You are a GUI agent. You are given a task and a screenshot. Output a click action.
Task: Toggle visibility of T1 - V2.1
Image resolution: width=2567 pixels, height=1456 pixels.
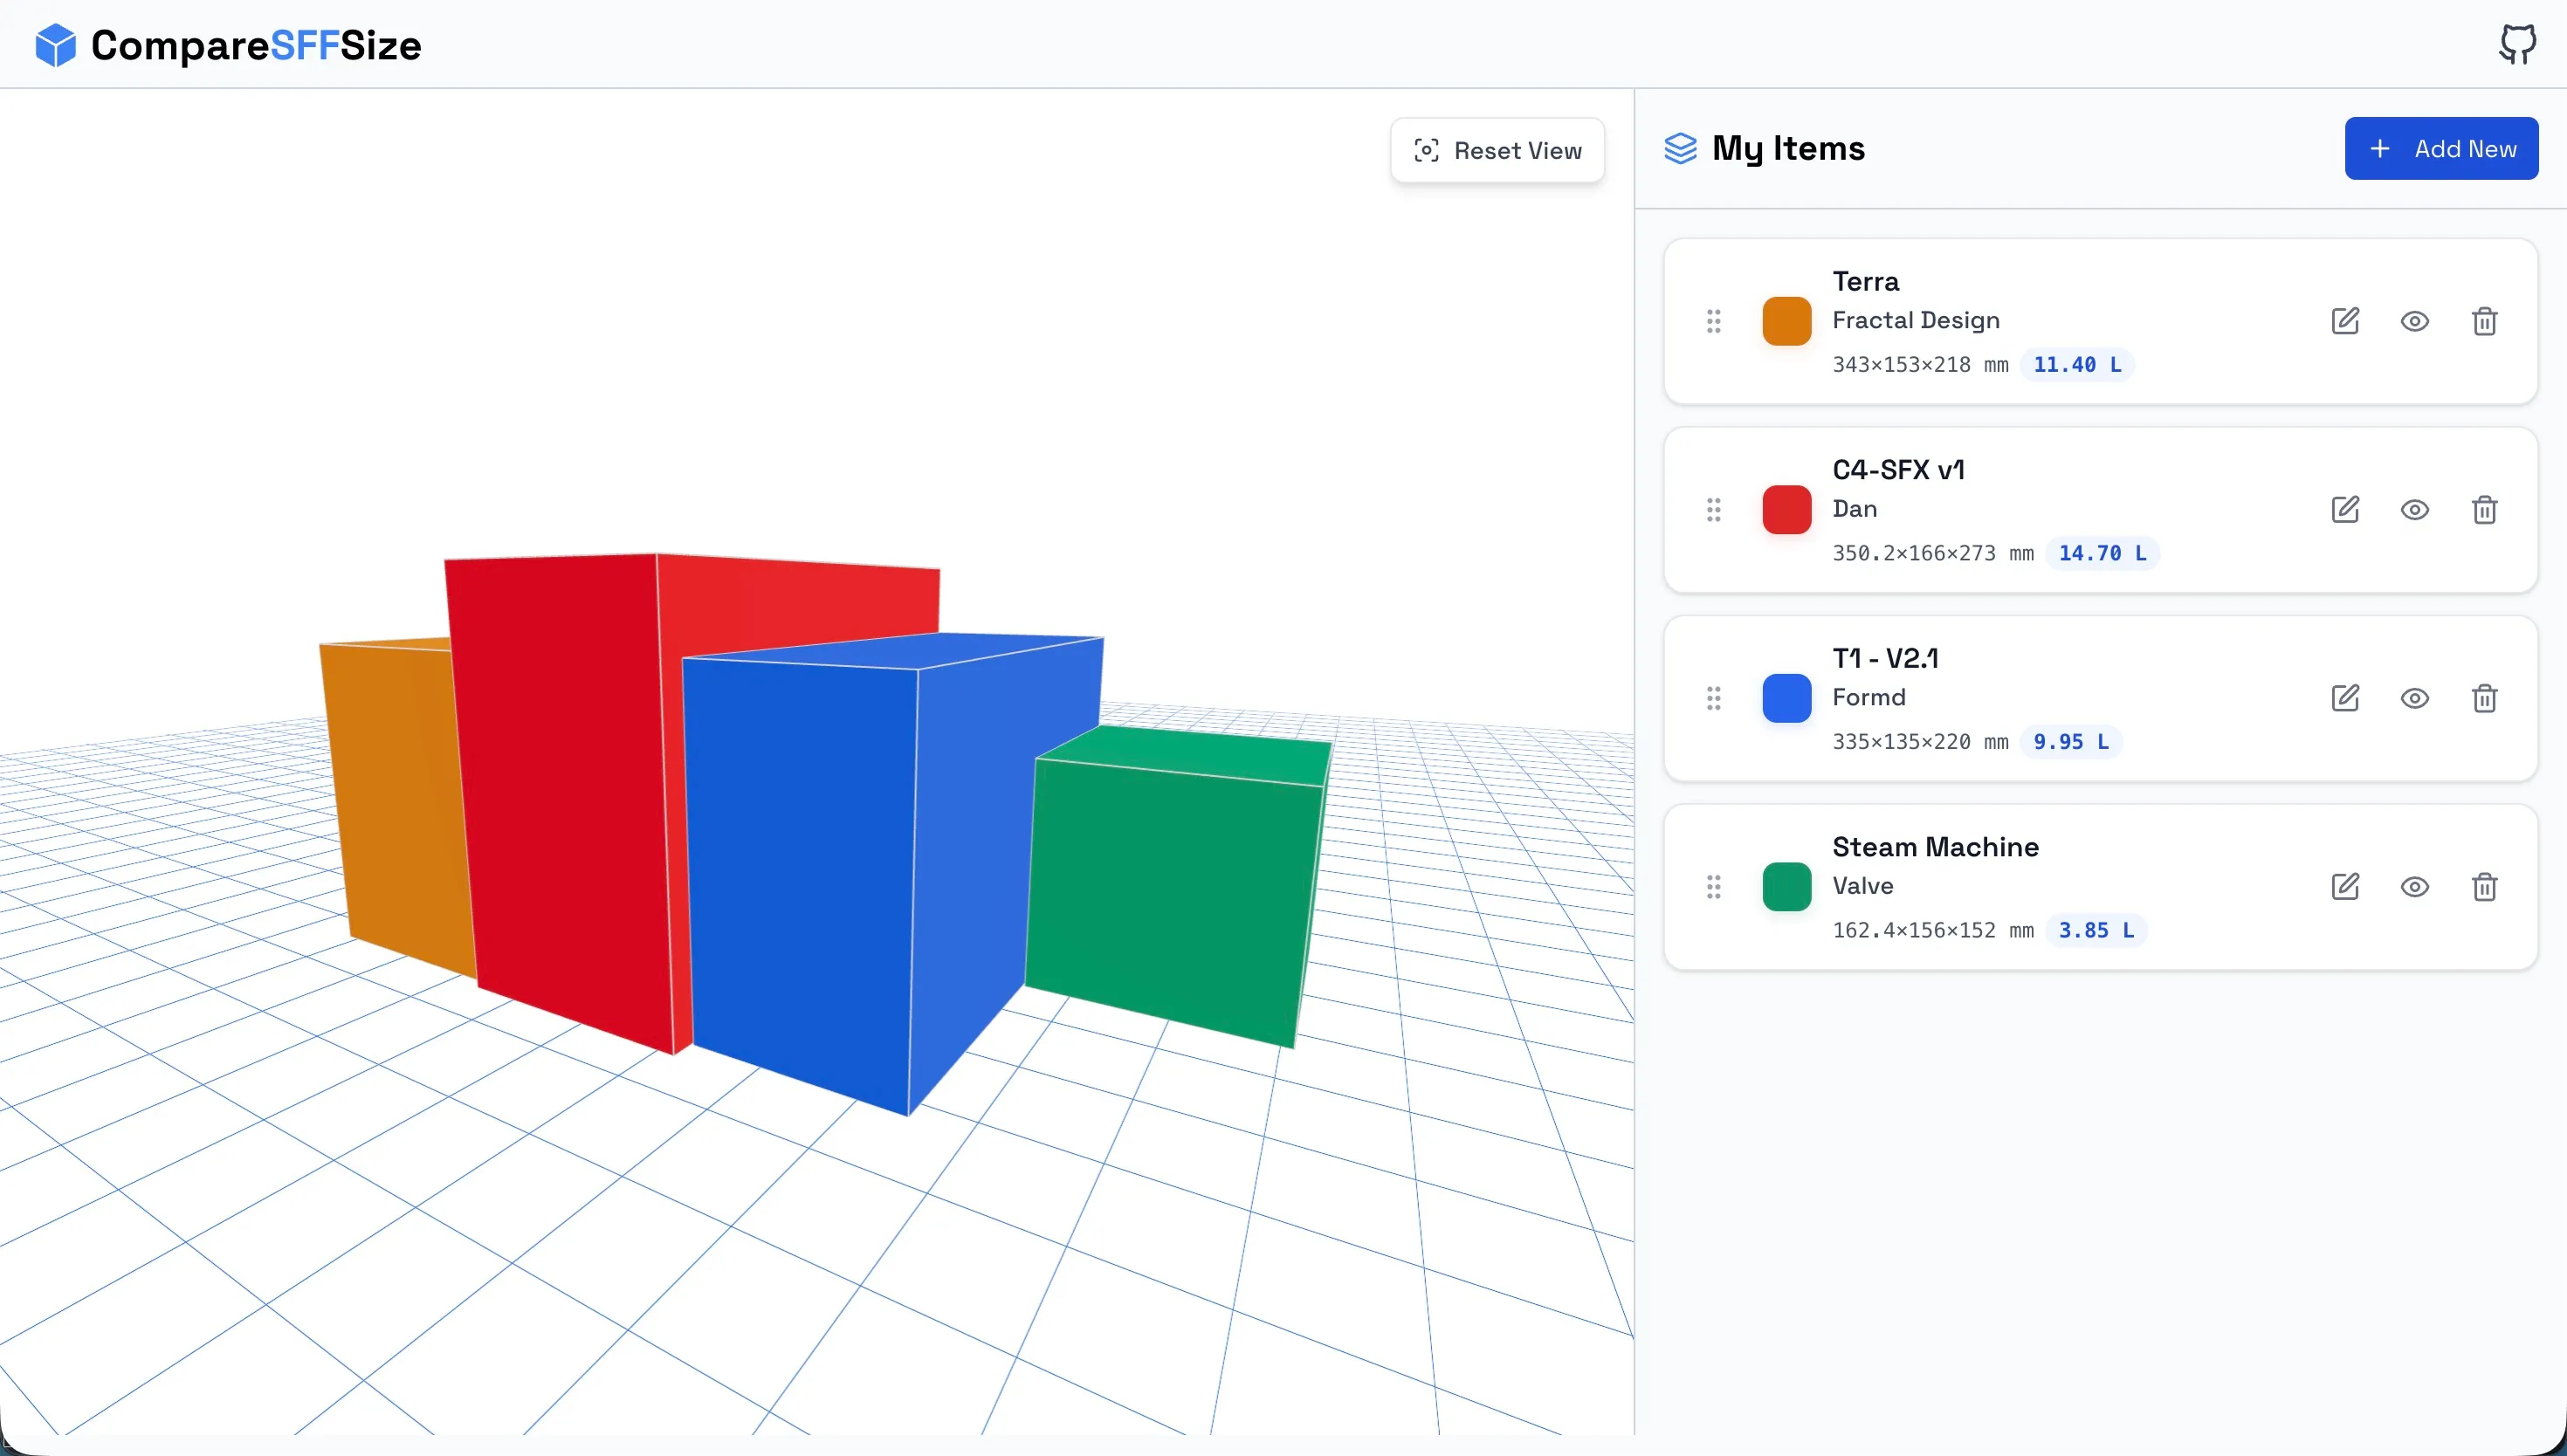point(2414,698)
